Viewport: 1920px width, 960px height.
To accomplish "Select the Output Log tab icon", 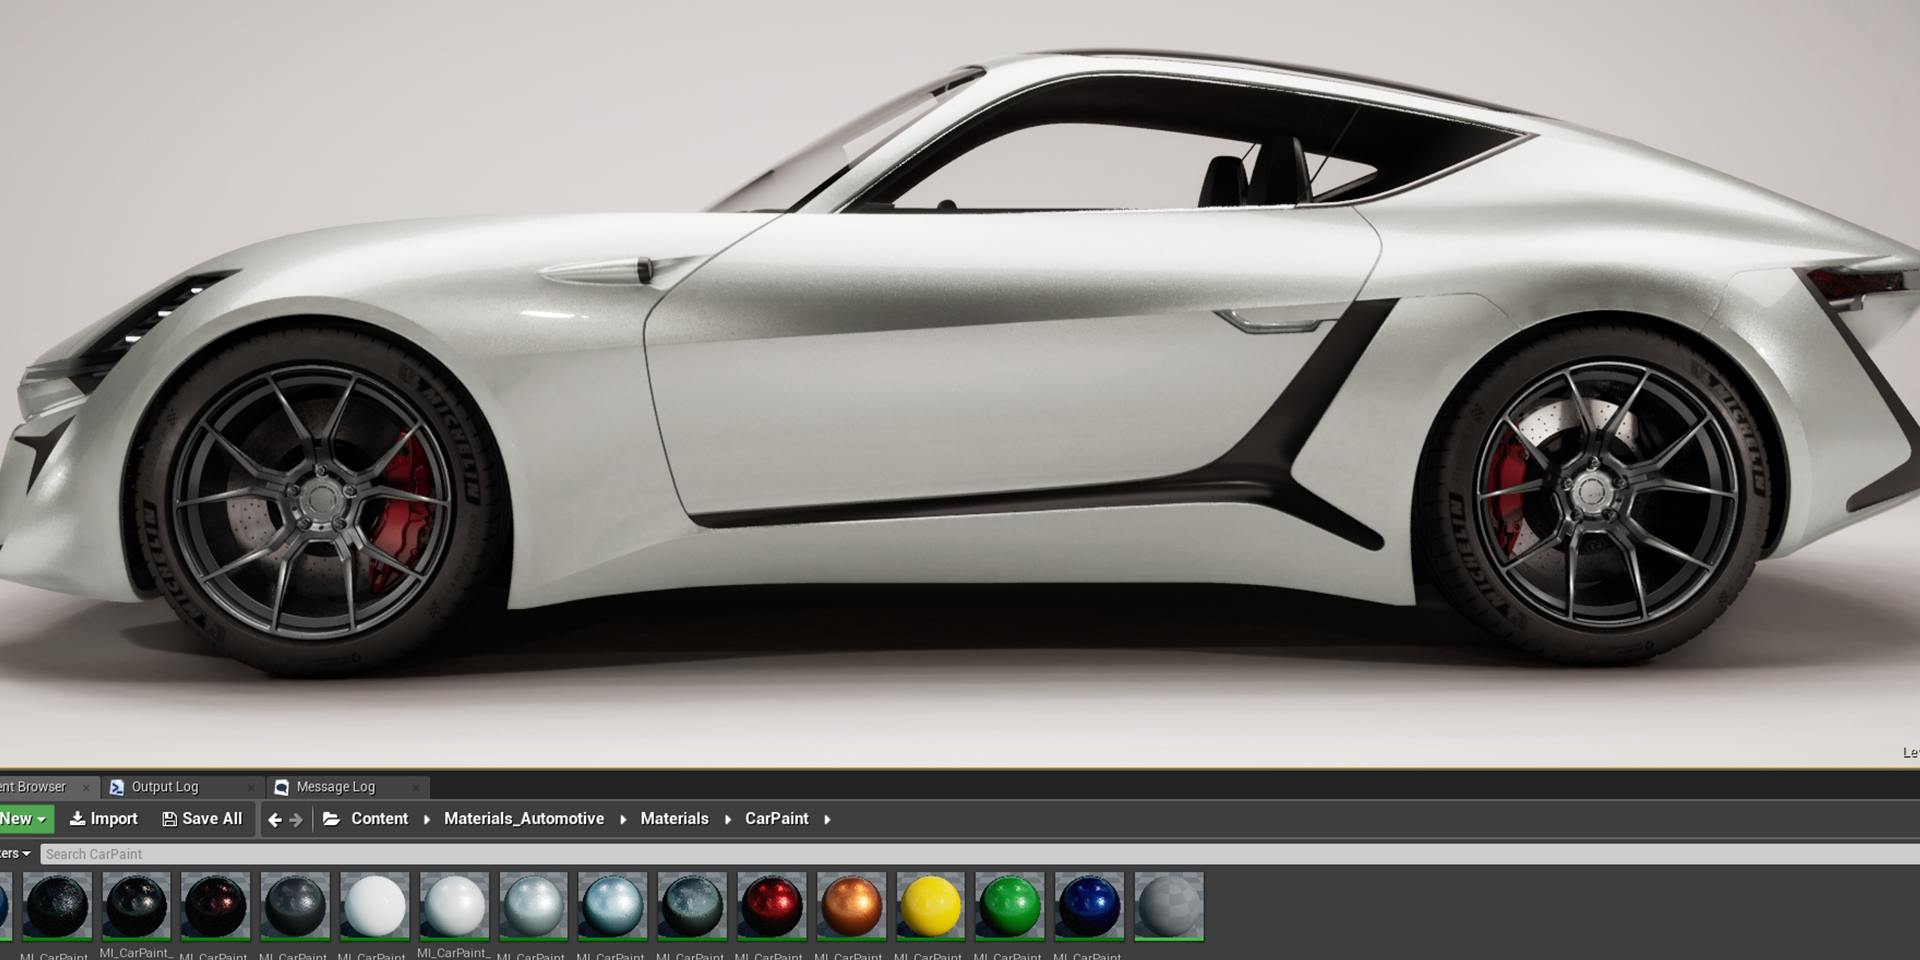I will tap(117, 787).
